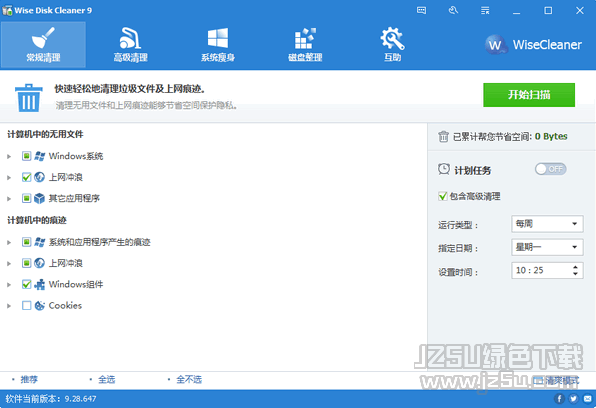Screen dimensions: 596x408
Task: Uncheck the Windows组件 checkbox
Action: [x=26, y=284]
